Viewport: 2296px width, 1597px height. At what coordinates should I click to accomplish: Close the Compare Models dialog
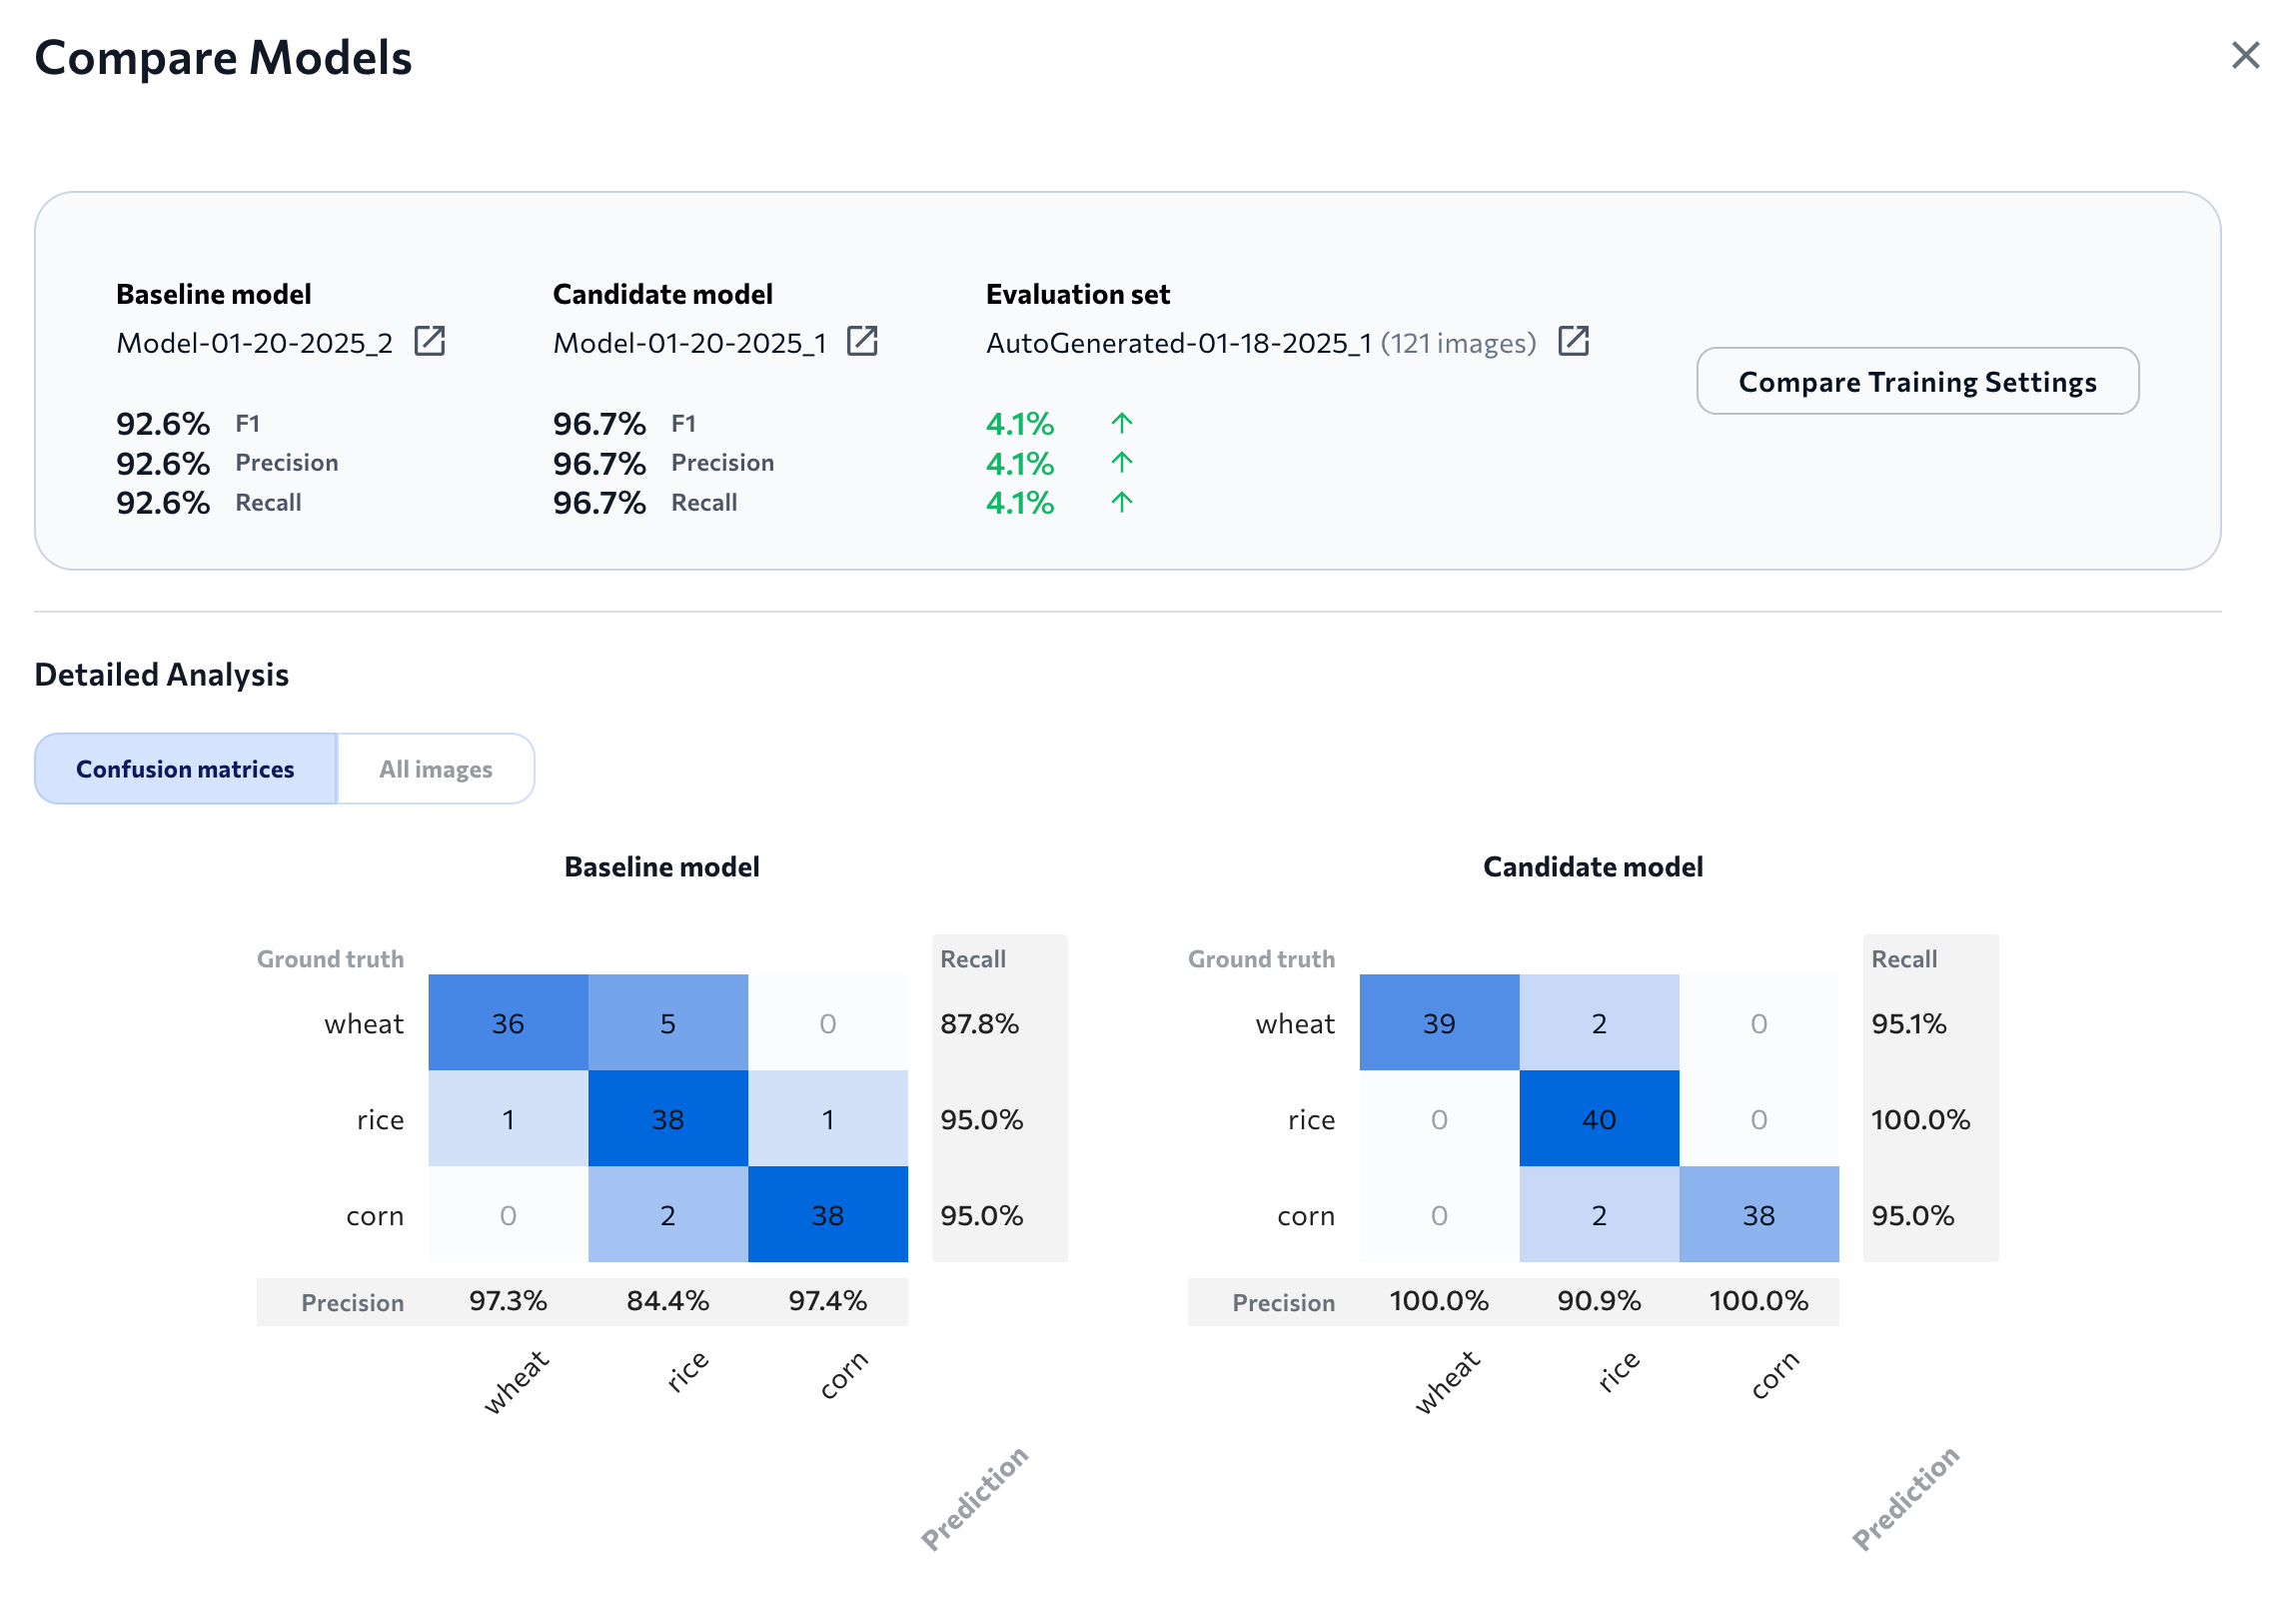point(2245,56)
